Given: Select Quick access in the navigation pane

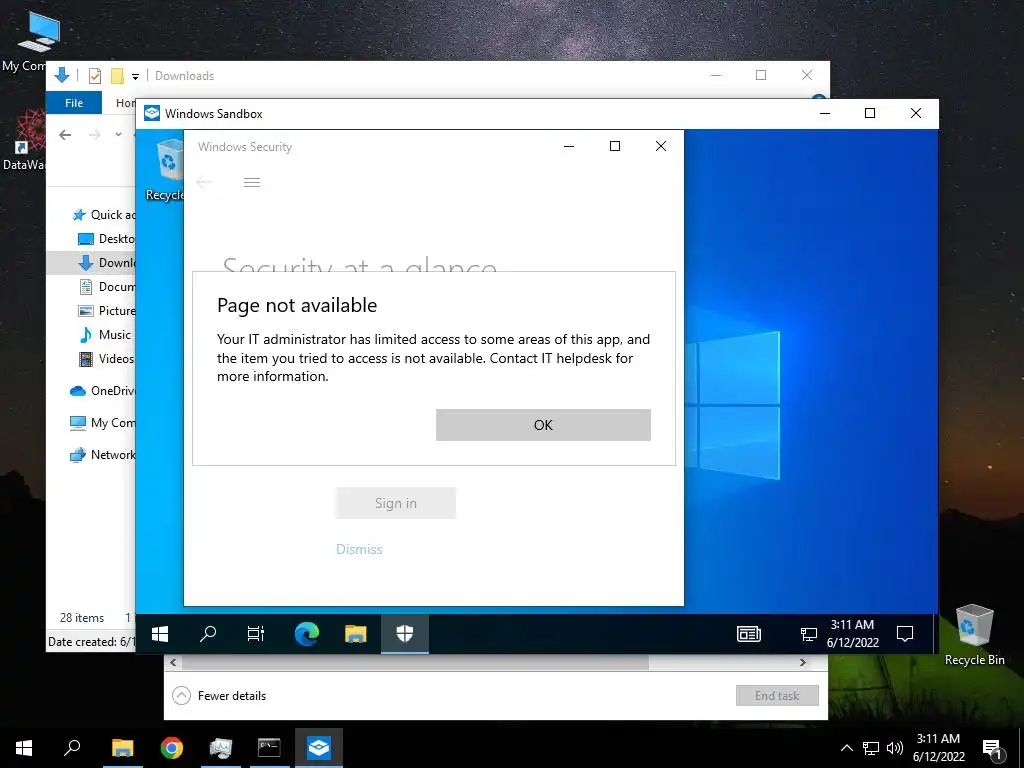Looking at the screenshot, I should click(103, 215).
